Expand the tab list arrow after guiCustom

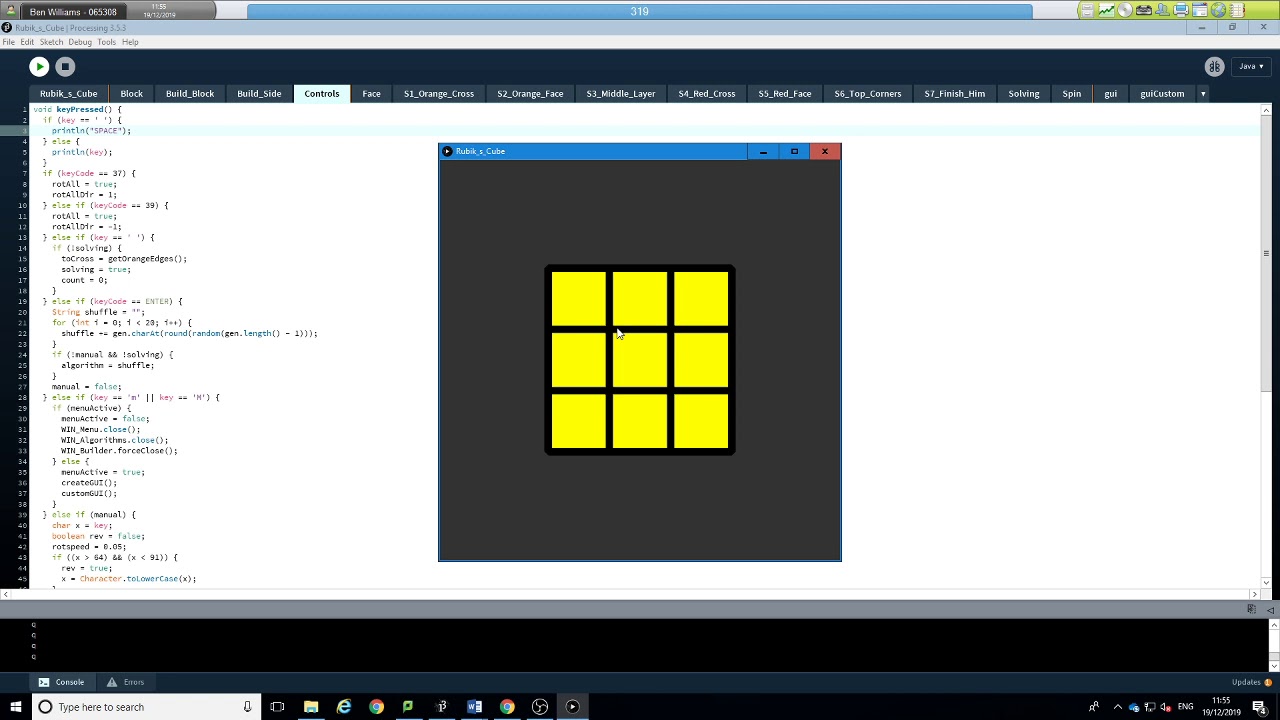coord(1203,94)
